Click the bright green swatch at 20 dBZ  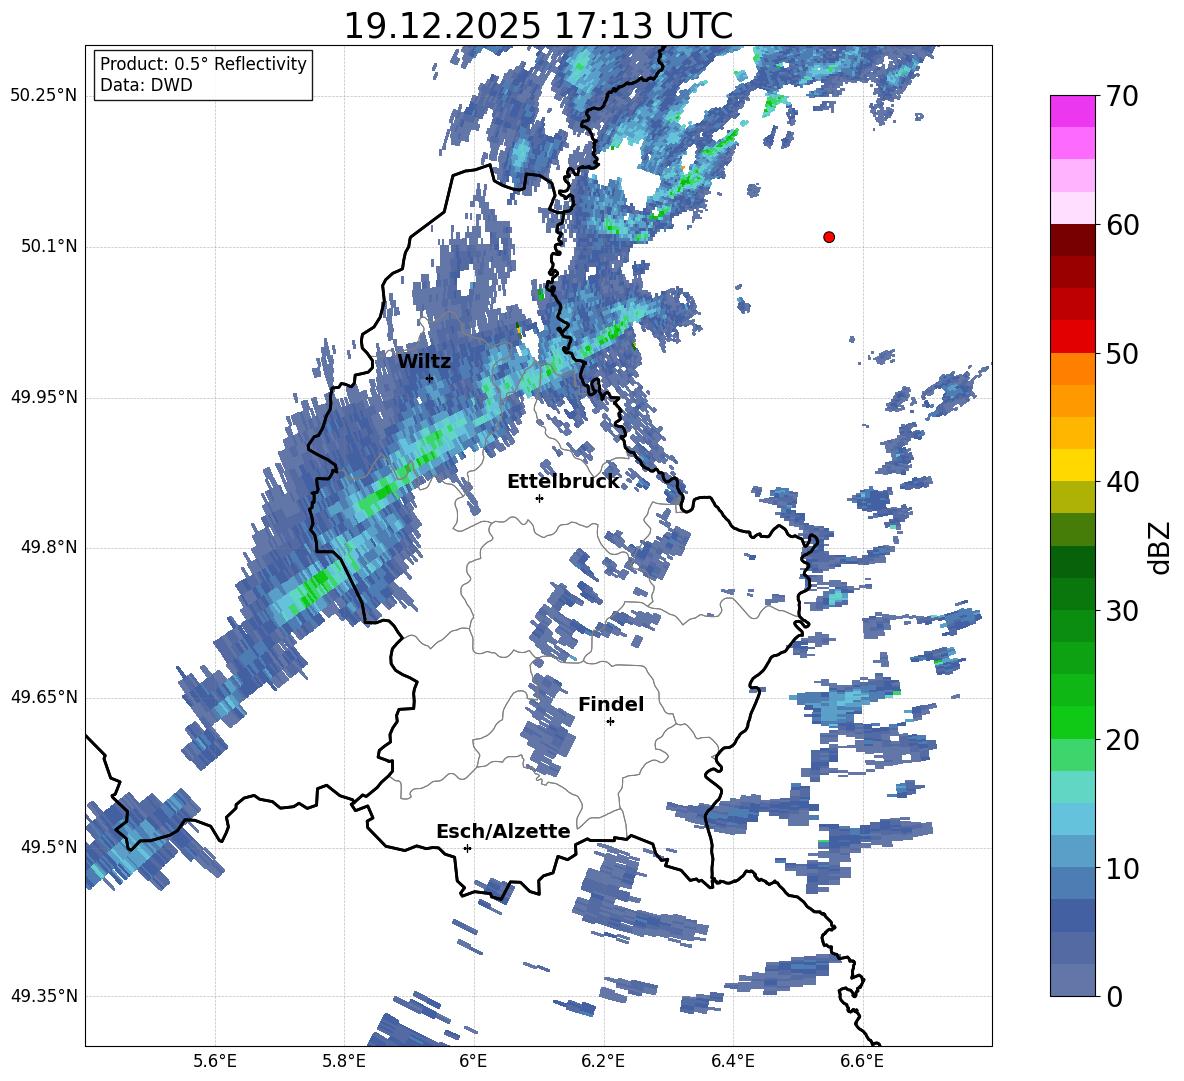(x=1072, y=722)
